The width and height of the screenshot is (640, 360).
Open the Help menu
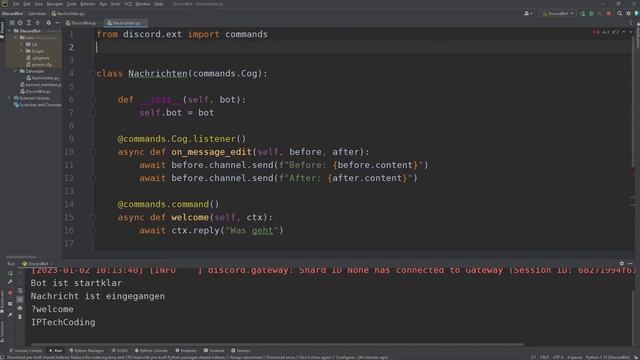(x=158, y=4)
